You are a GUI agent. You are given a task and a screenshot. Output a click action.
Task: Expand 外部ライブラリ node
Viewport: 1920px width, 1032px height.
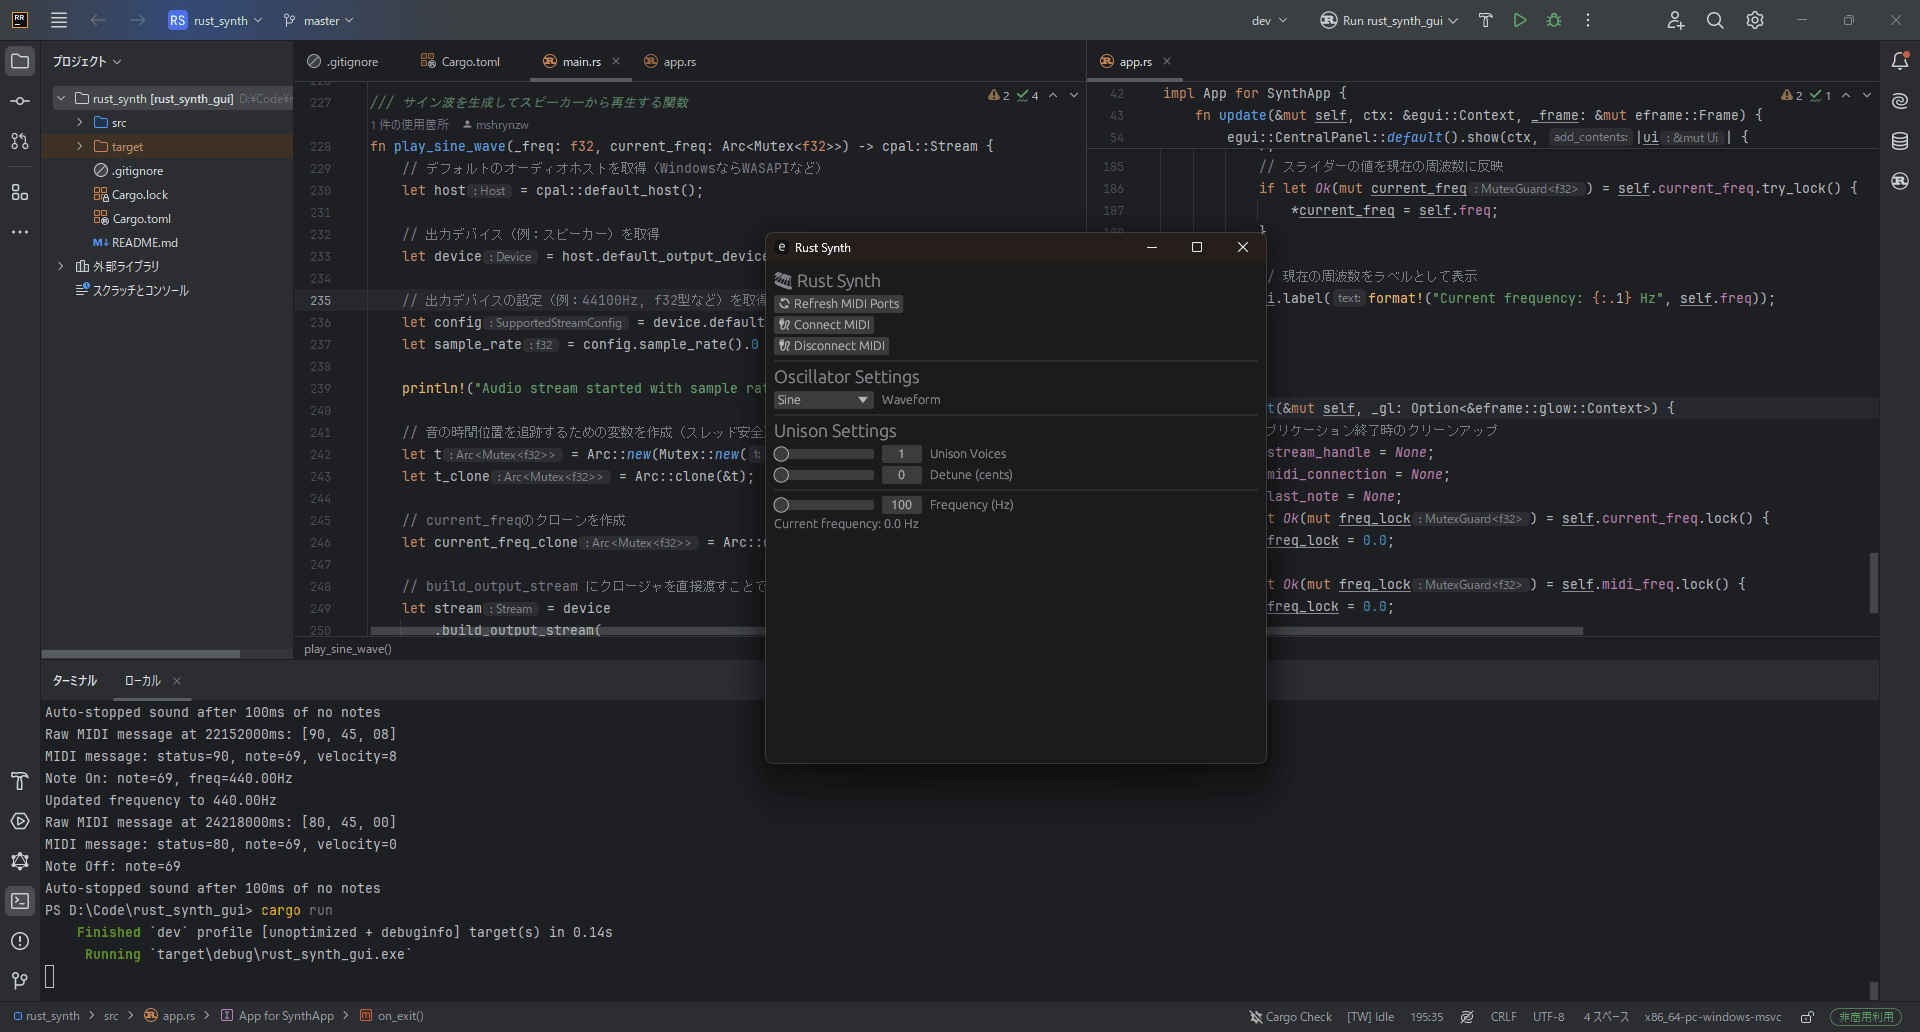click(61, 266)
